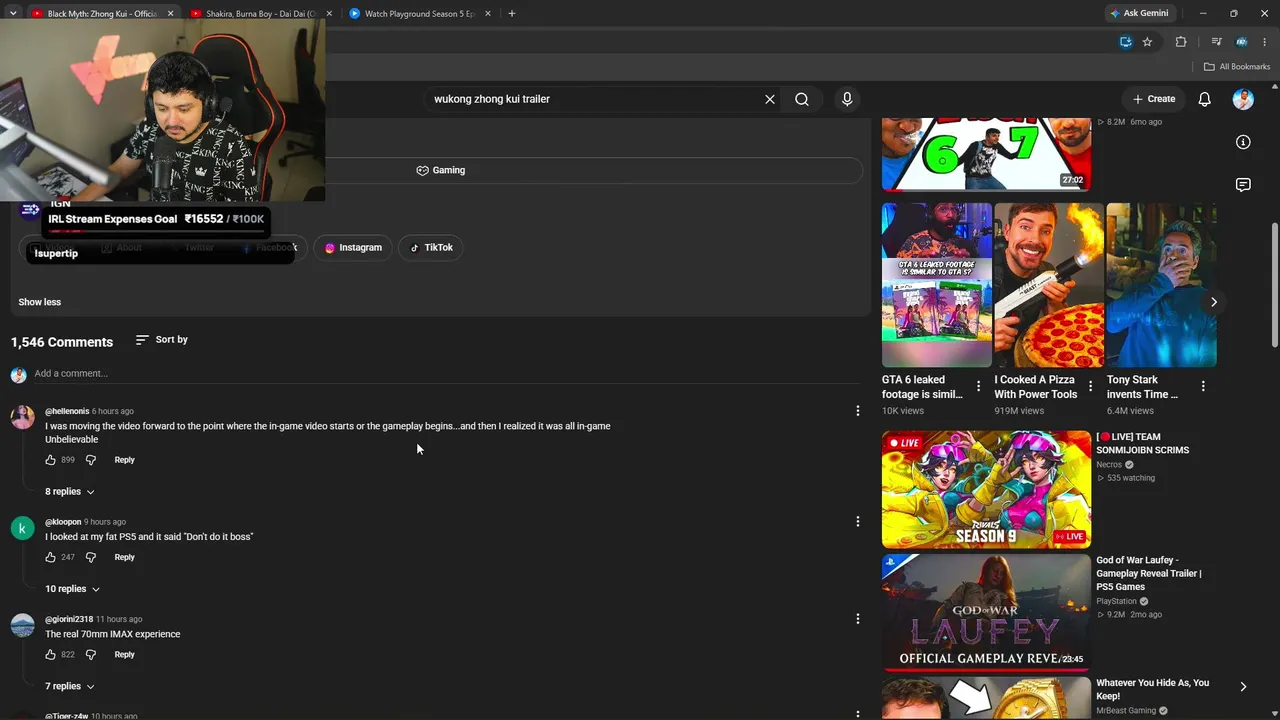Open menu for Tony Stark invents Time short

click(1203, 386)
